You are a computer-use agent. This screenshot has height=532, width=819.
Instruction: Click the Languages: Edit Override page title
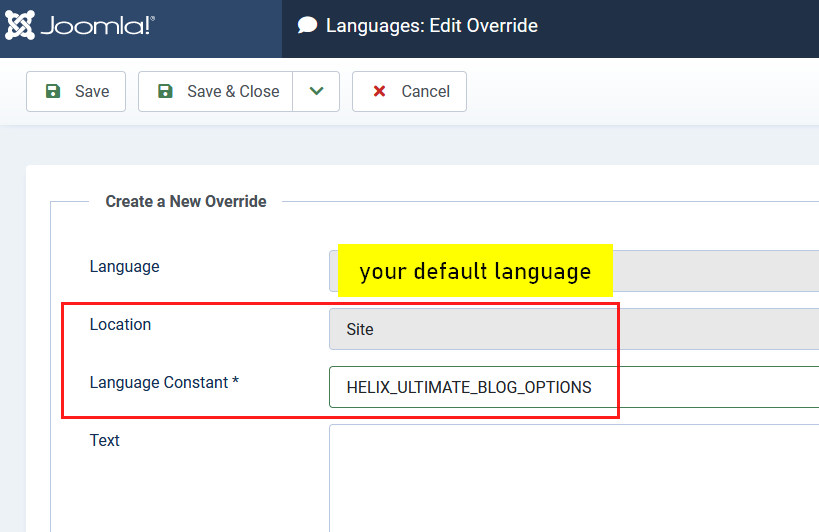431,26
